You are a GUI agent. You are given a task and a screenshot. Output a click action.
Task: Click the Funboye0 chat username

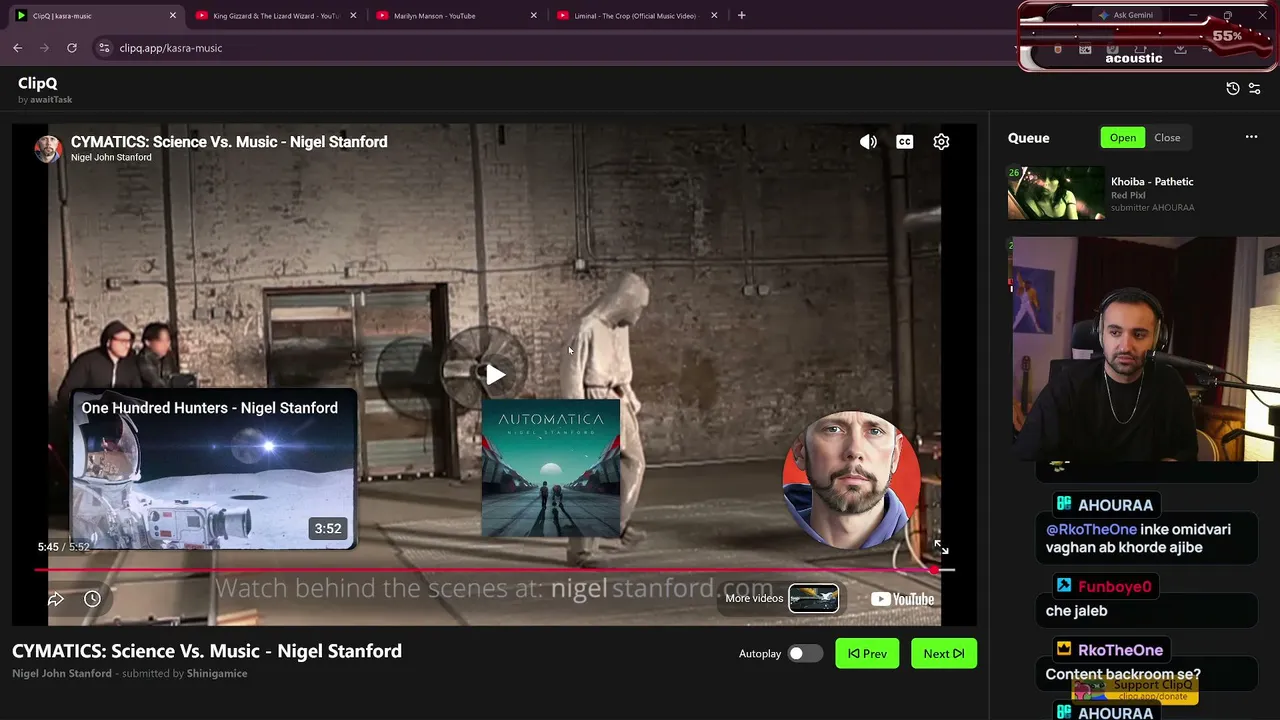[x=1114, y=587]
